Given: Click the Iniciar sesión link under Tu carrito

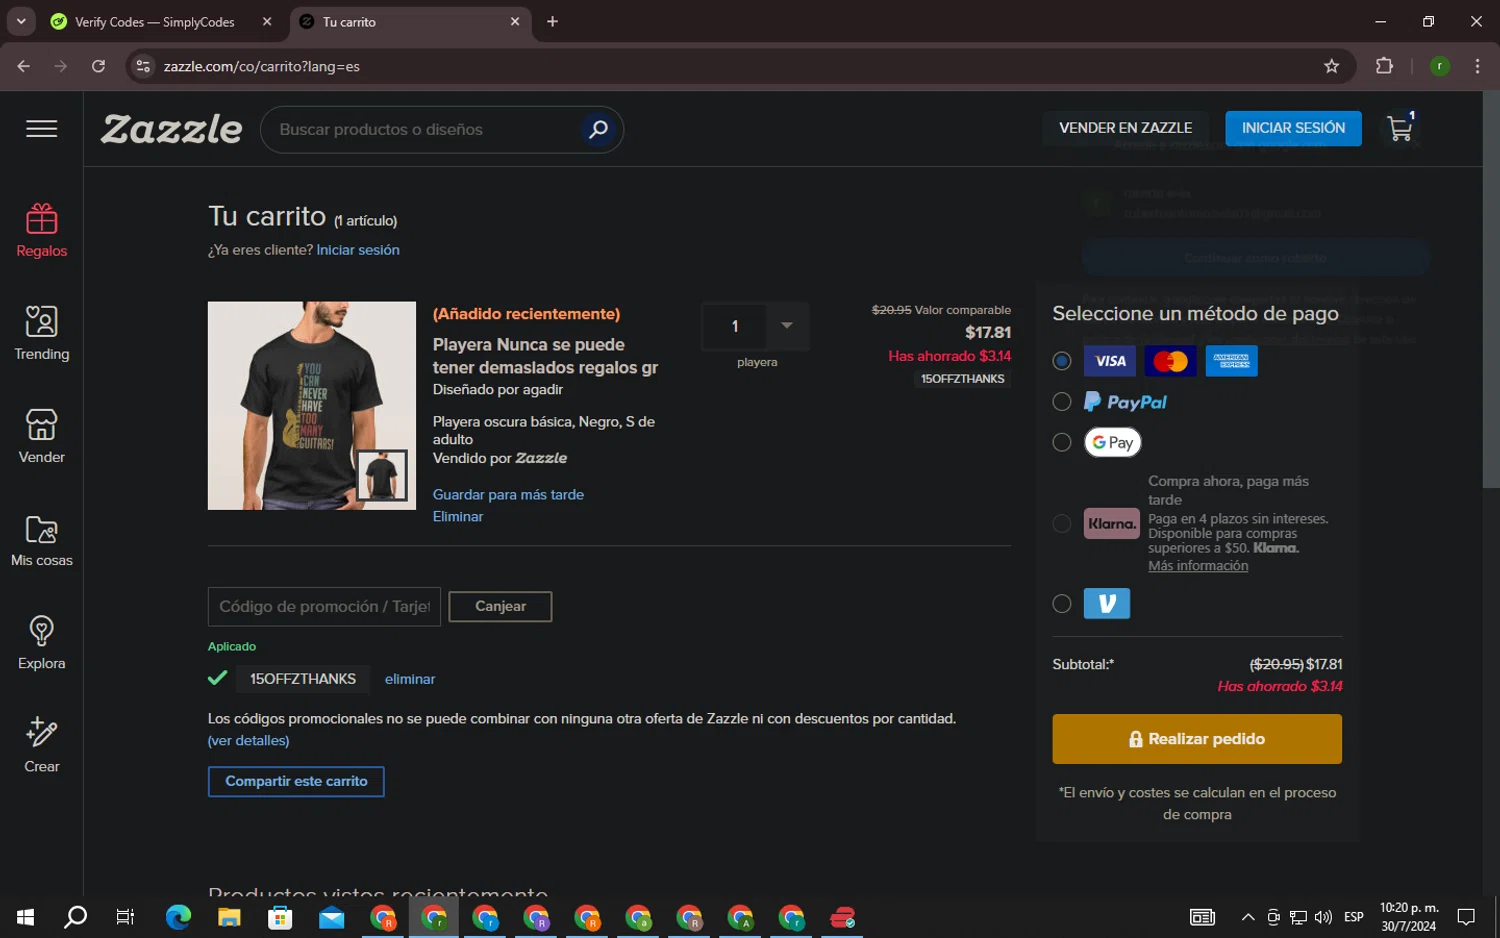Looking at the screenshot, I should coord(358,250).
